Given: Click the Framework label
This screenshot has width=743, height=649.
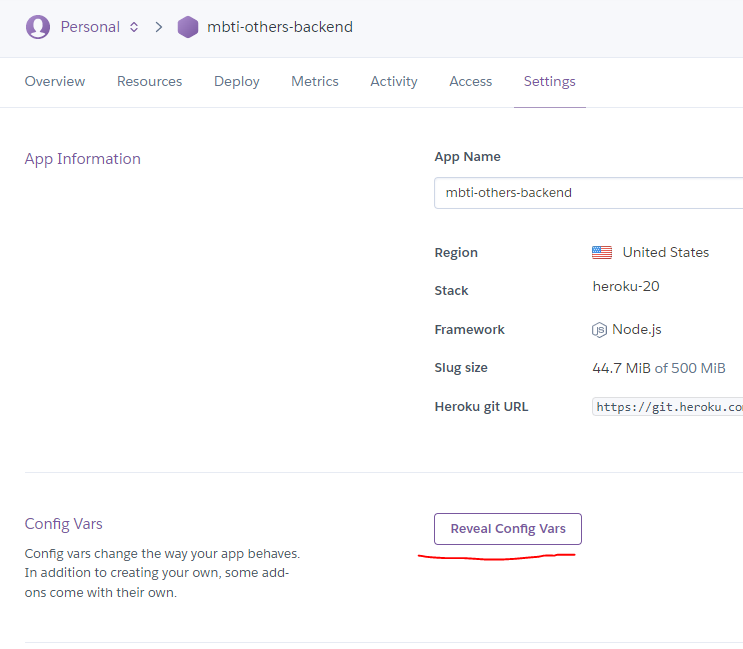Looking at the screenshot, I should [x=470, y=330].
